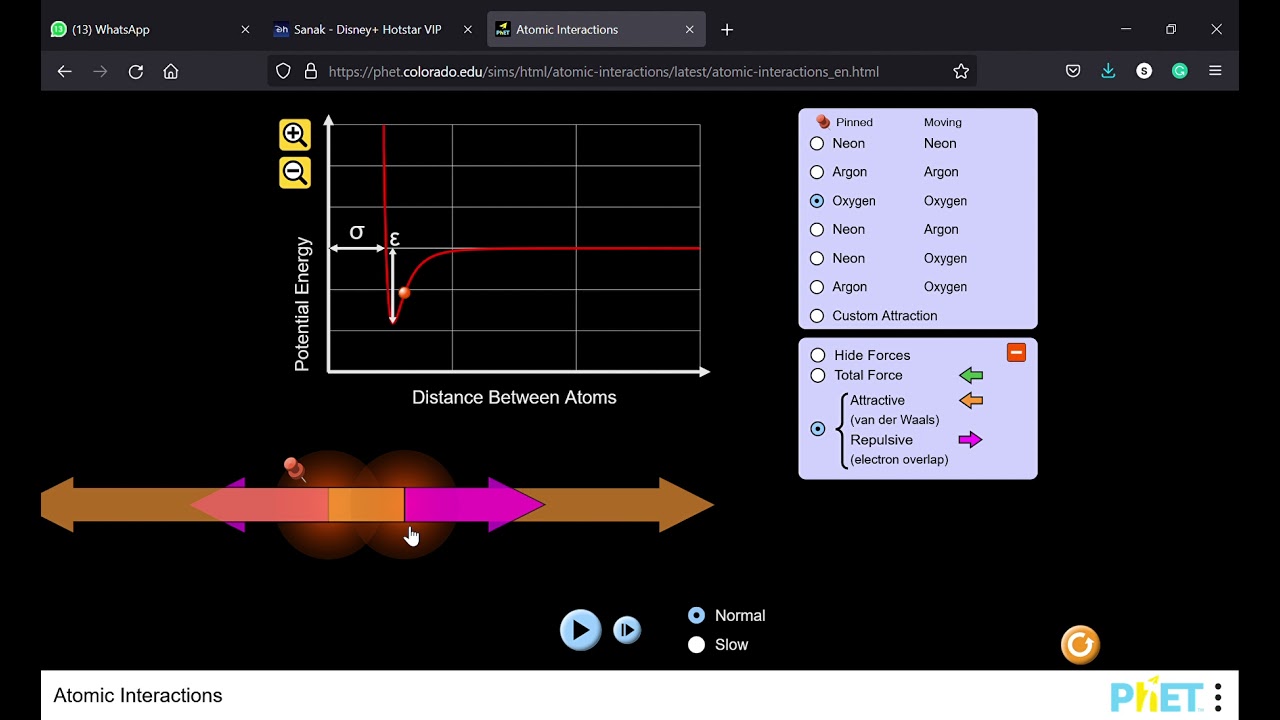Select the Neon-Oxygen atom pair
Viewport: 1280px width, 720px height.
pyautogui.click(x=817, y=258)
